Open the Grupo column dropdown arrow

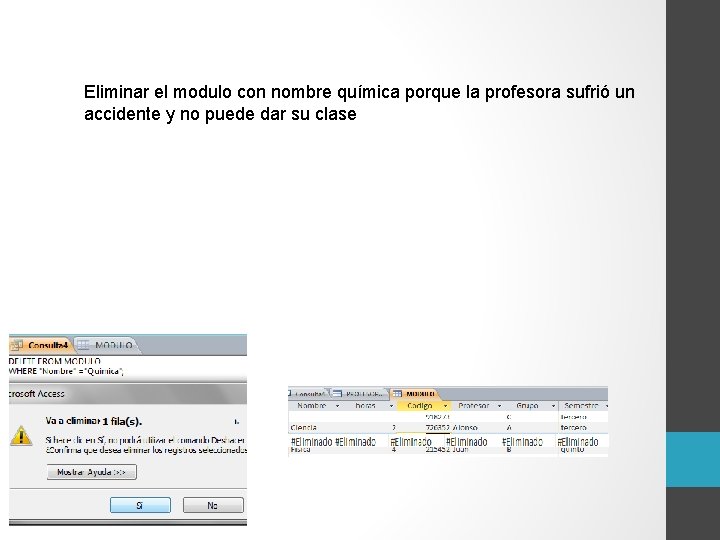[x=553, y=406]
